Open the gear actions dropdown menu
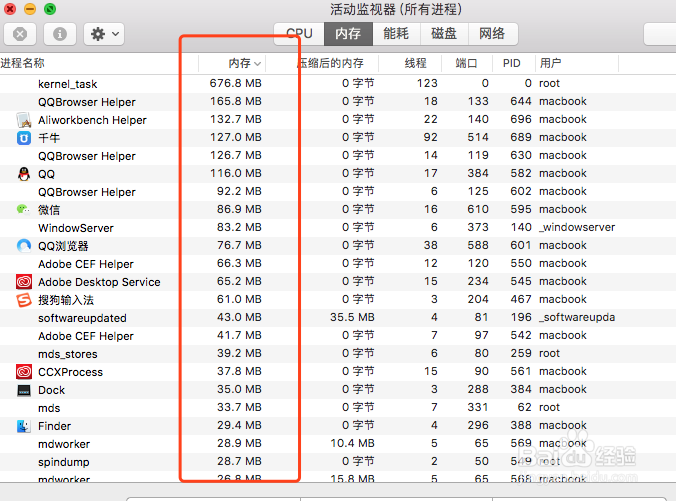 [x=104, y=34]
